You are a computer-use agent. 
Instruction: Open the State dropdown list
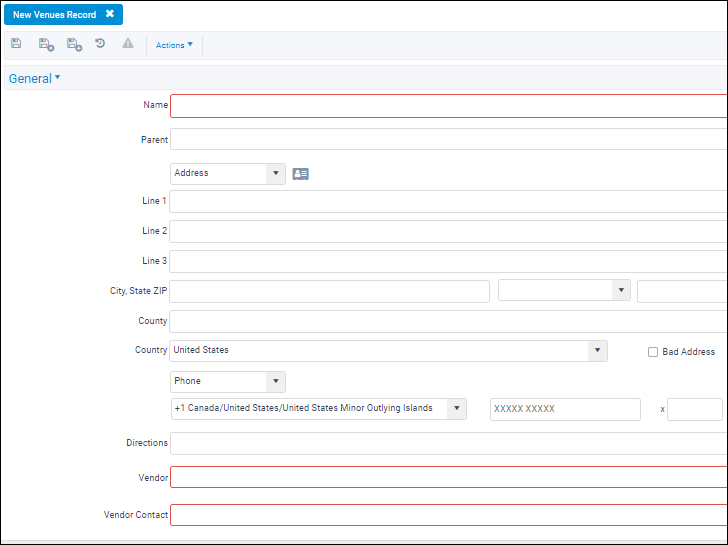coord(564,291)
